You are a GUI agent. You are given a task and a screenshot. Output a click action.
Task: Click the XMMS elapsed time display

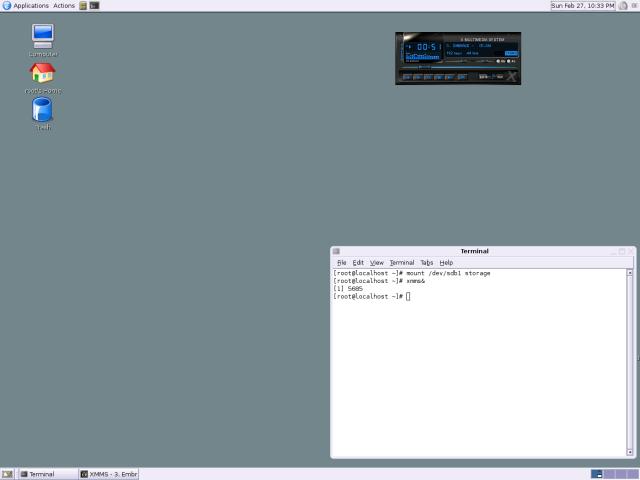point(429,47)
